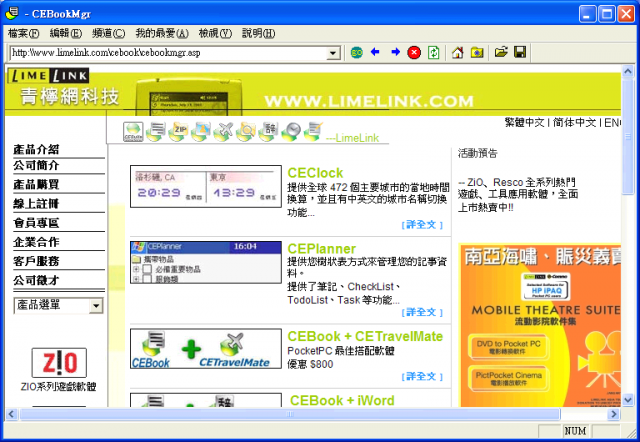Click 詳全文 link under CEClock
640x442 pixels.
coord(422,225)
